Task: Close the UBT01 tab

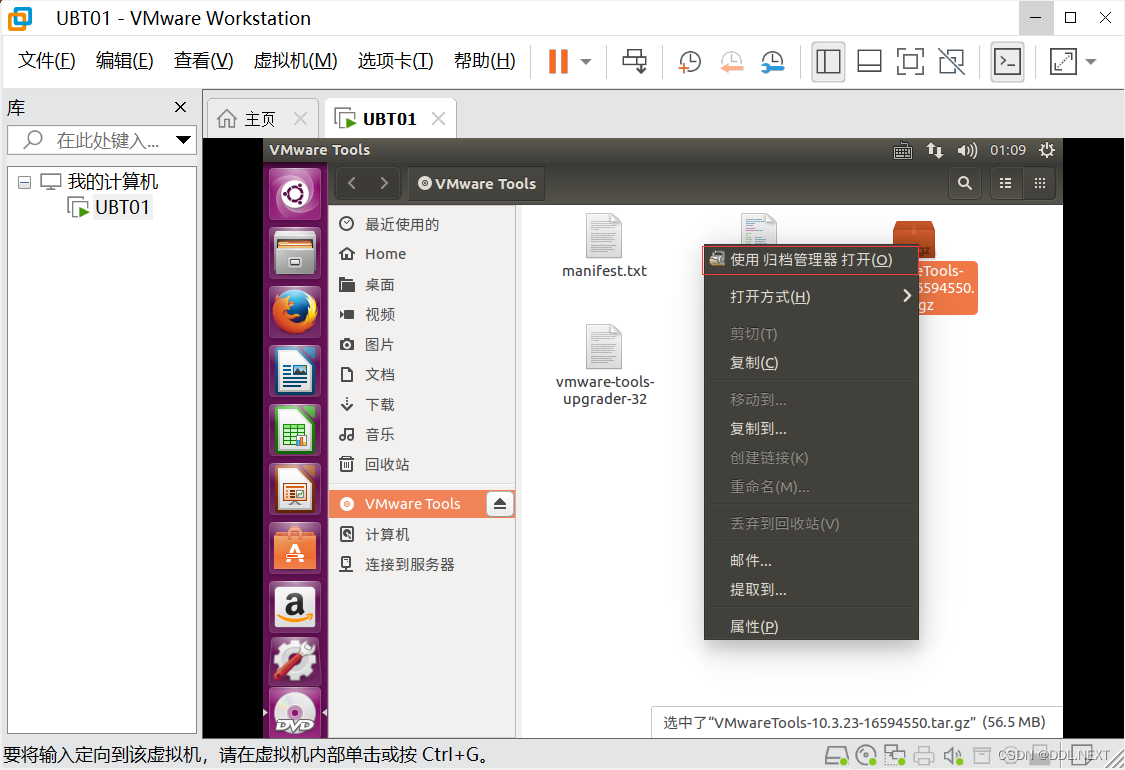Action: point(438,118)
